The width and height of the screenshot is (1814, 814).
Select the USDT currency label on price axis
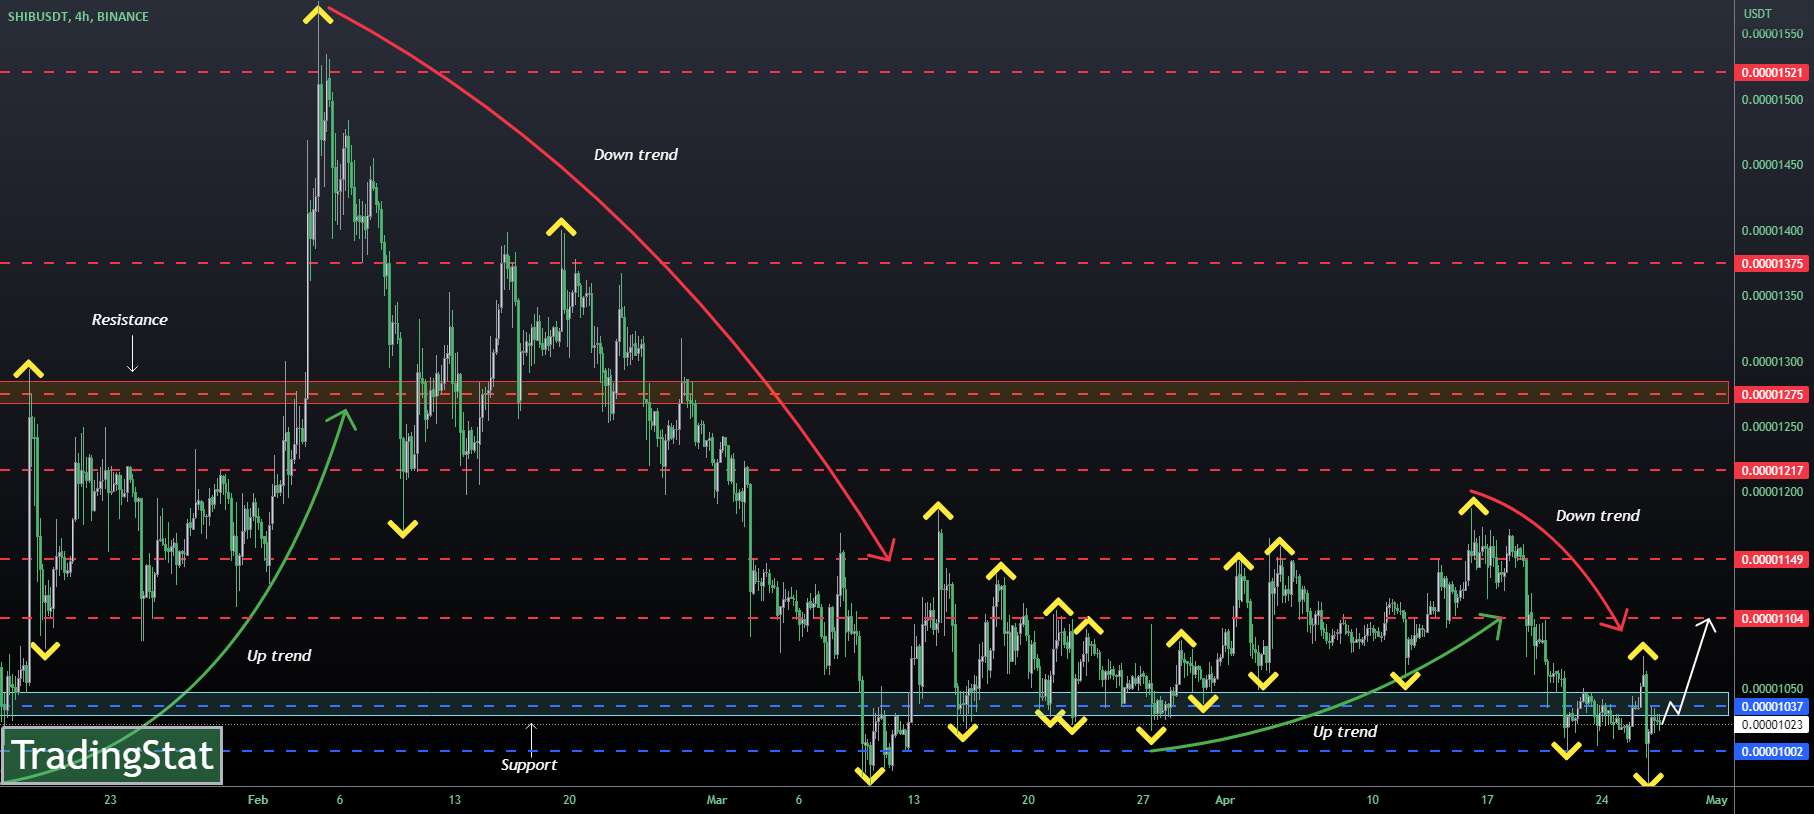tap(1757, 14)
